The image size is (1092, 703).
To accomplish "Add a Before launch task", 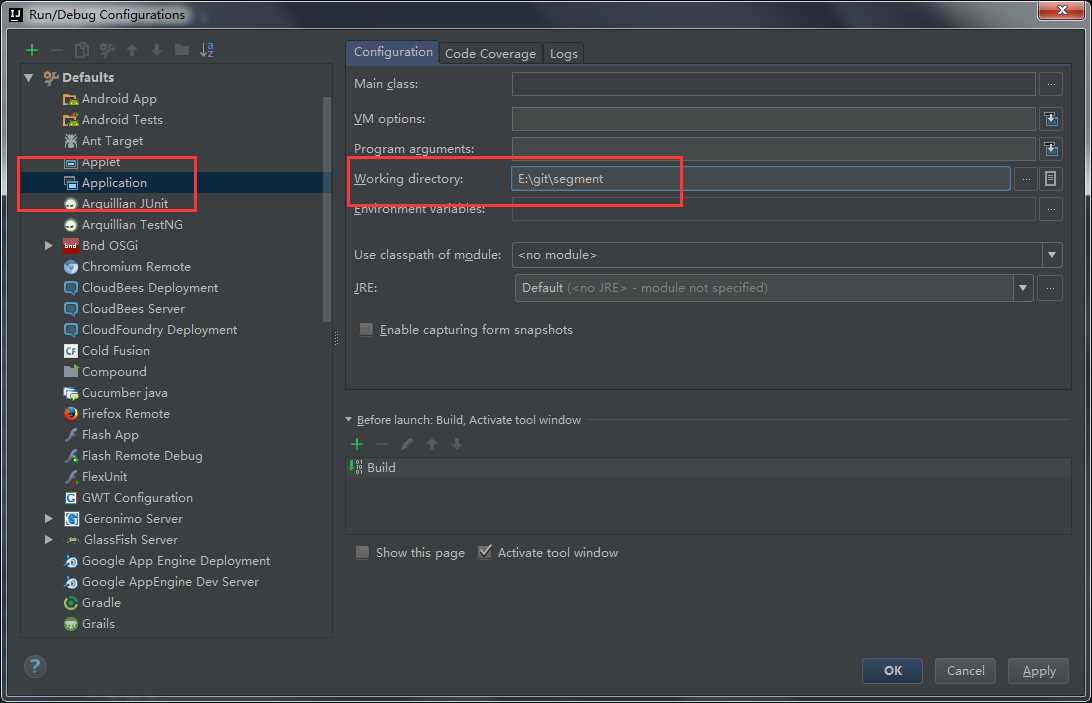I will [x=357, y=444].
